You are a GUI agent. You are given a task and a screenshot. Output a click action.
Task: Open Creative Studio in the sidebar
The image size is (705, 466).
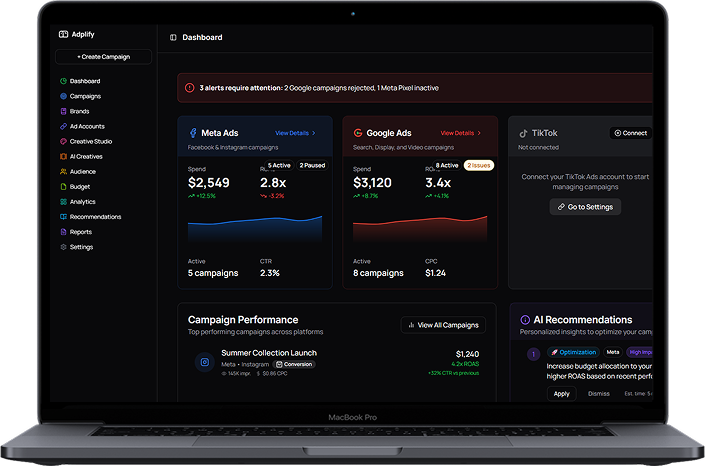coord(86,141)
